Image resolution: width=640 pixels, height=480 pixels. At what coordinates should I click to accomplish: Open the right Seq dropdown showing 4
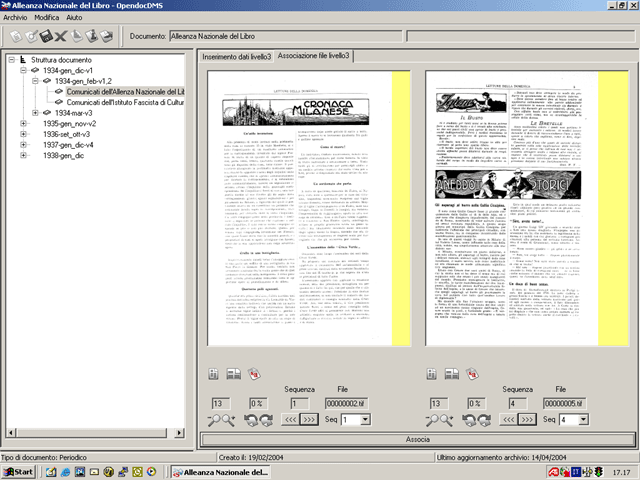583,419
